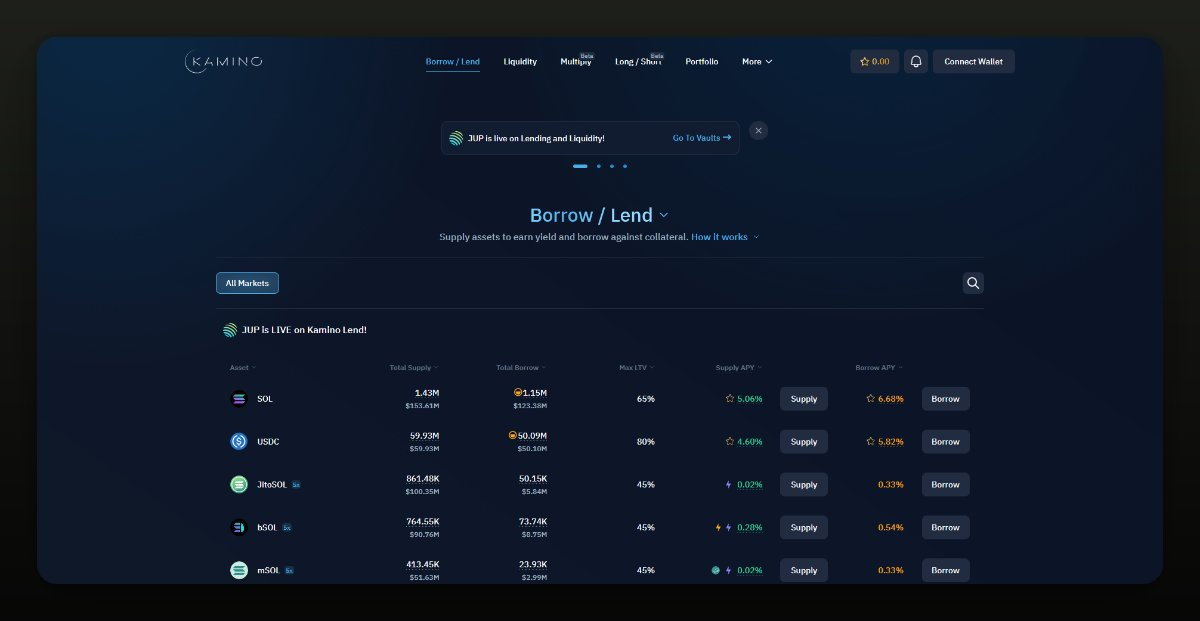Sort by the Total Supply column header
The height and width of the screenshot is (621, 1200).
click(414, 368)
